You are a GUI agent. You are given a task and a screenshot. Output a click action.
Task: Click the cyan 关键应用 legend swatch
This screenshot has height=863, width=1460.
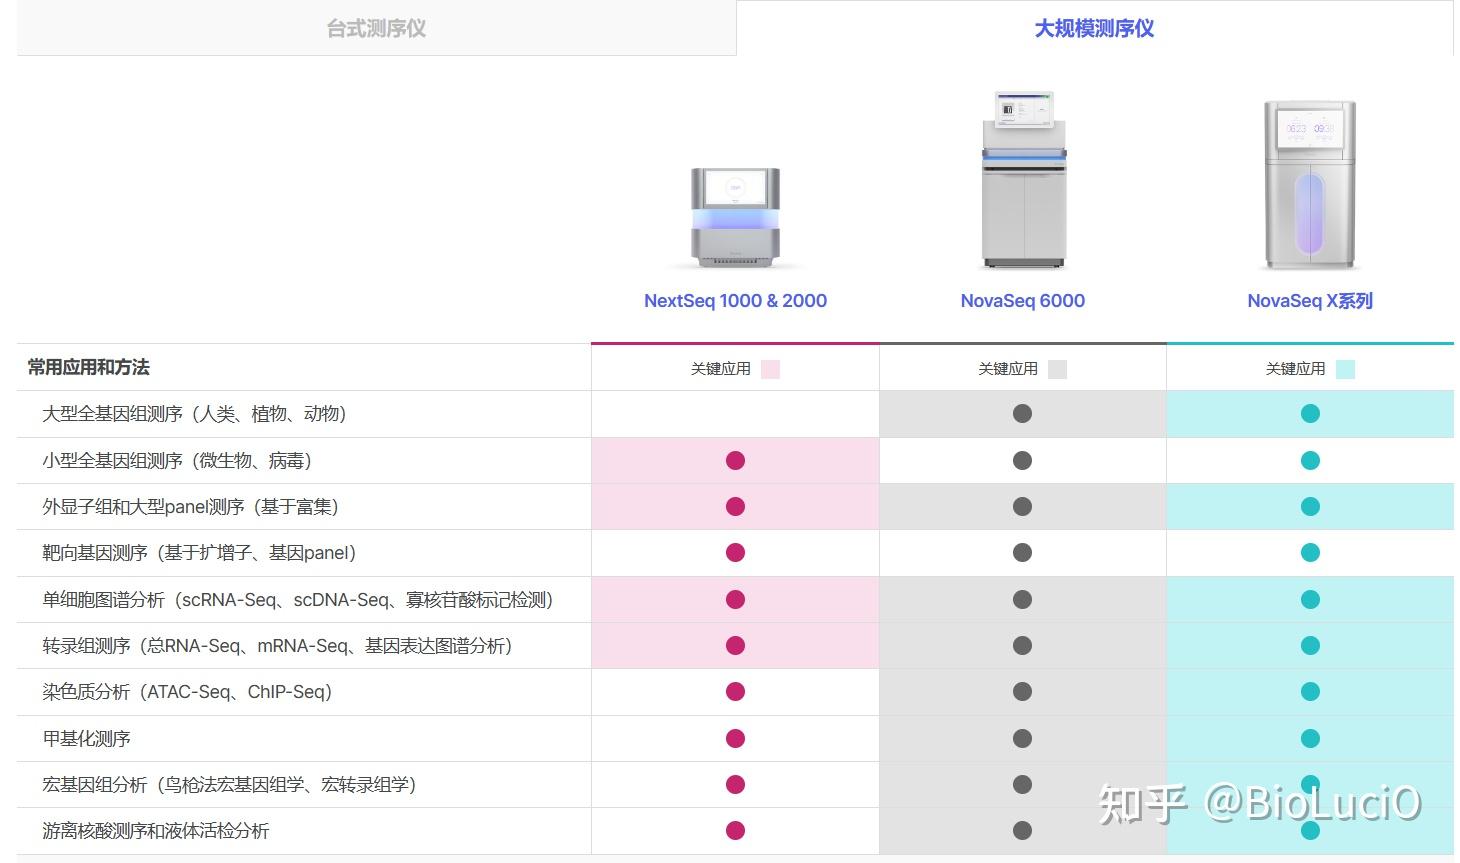click(x=1345, y=369)
